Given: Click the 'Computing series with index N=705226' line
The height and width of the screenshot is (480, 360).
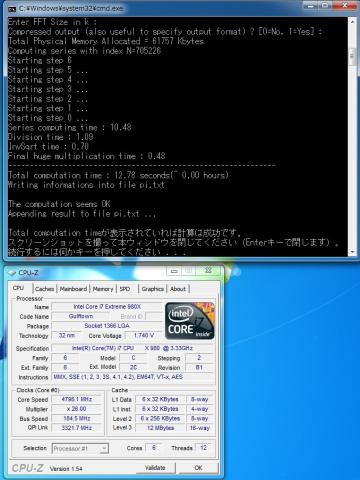Looking at the screenshot, I should (x=84, y=51).
